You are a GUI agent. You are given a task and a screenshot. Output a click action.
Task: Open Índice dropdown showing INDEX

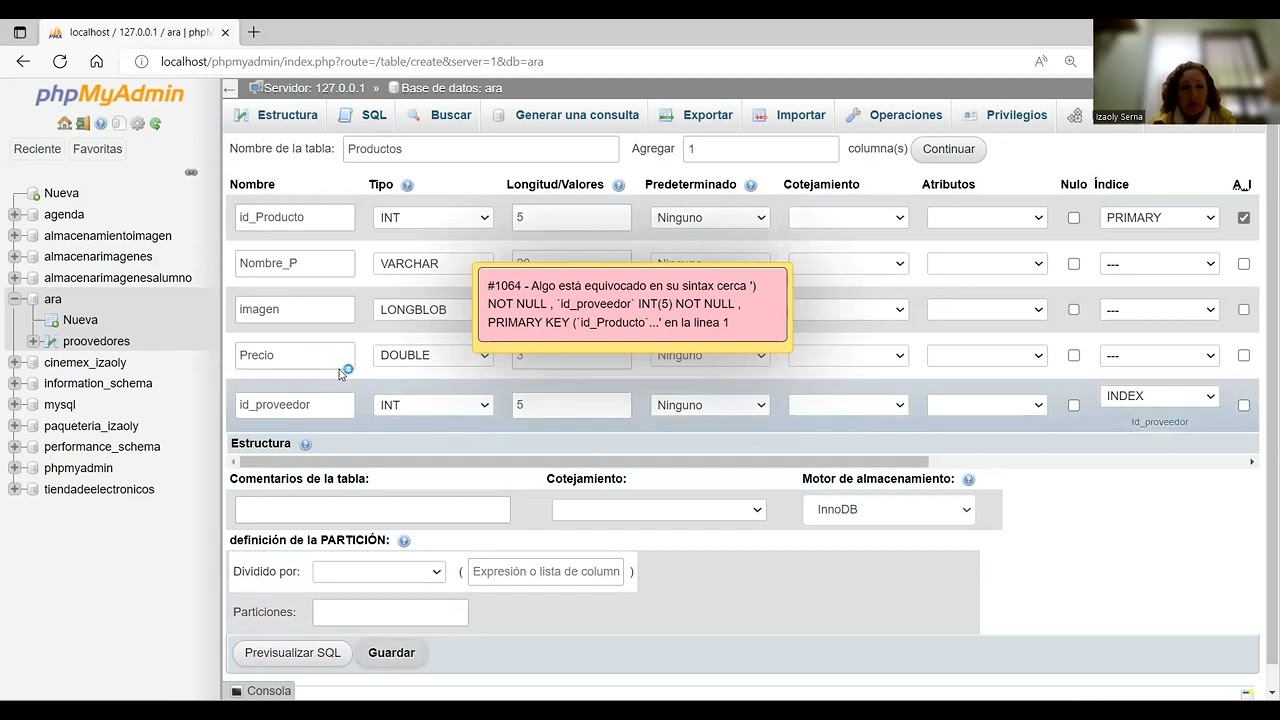(1160, 396)
